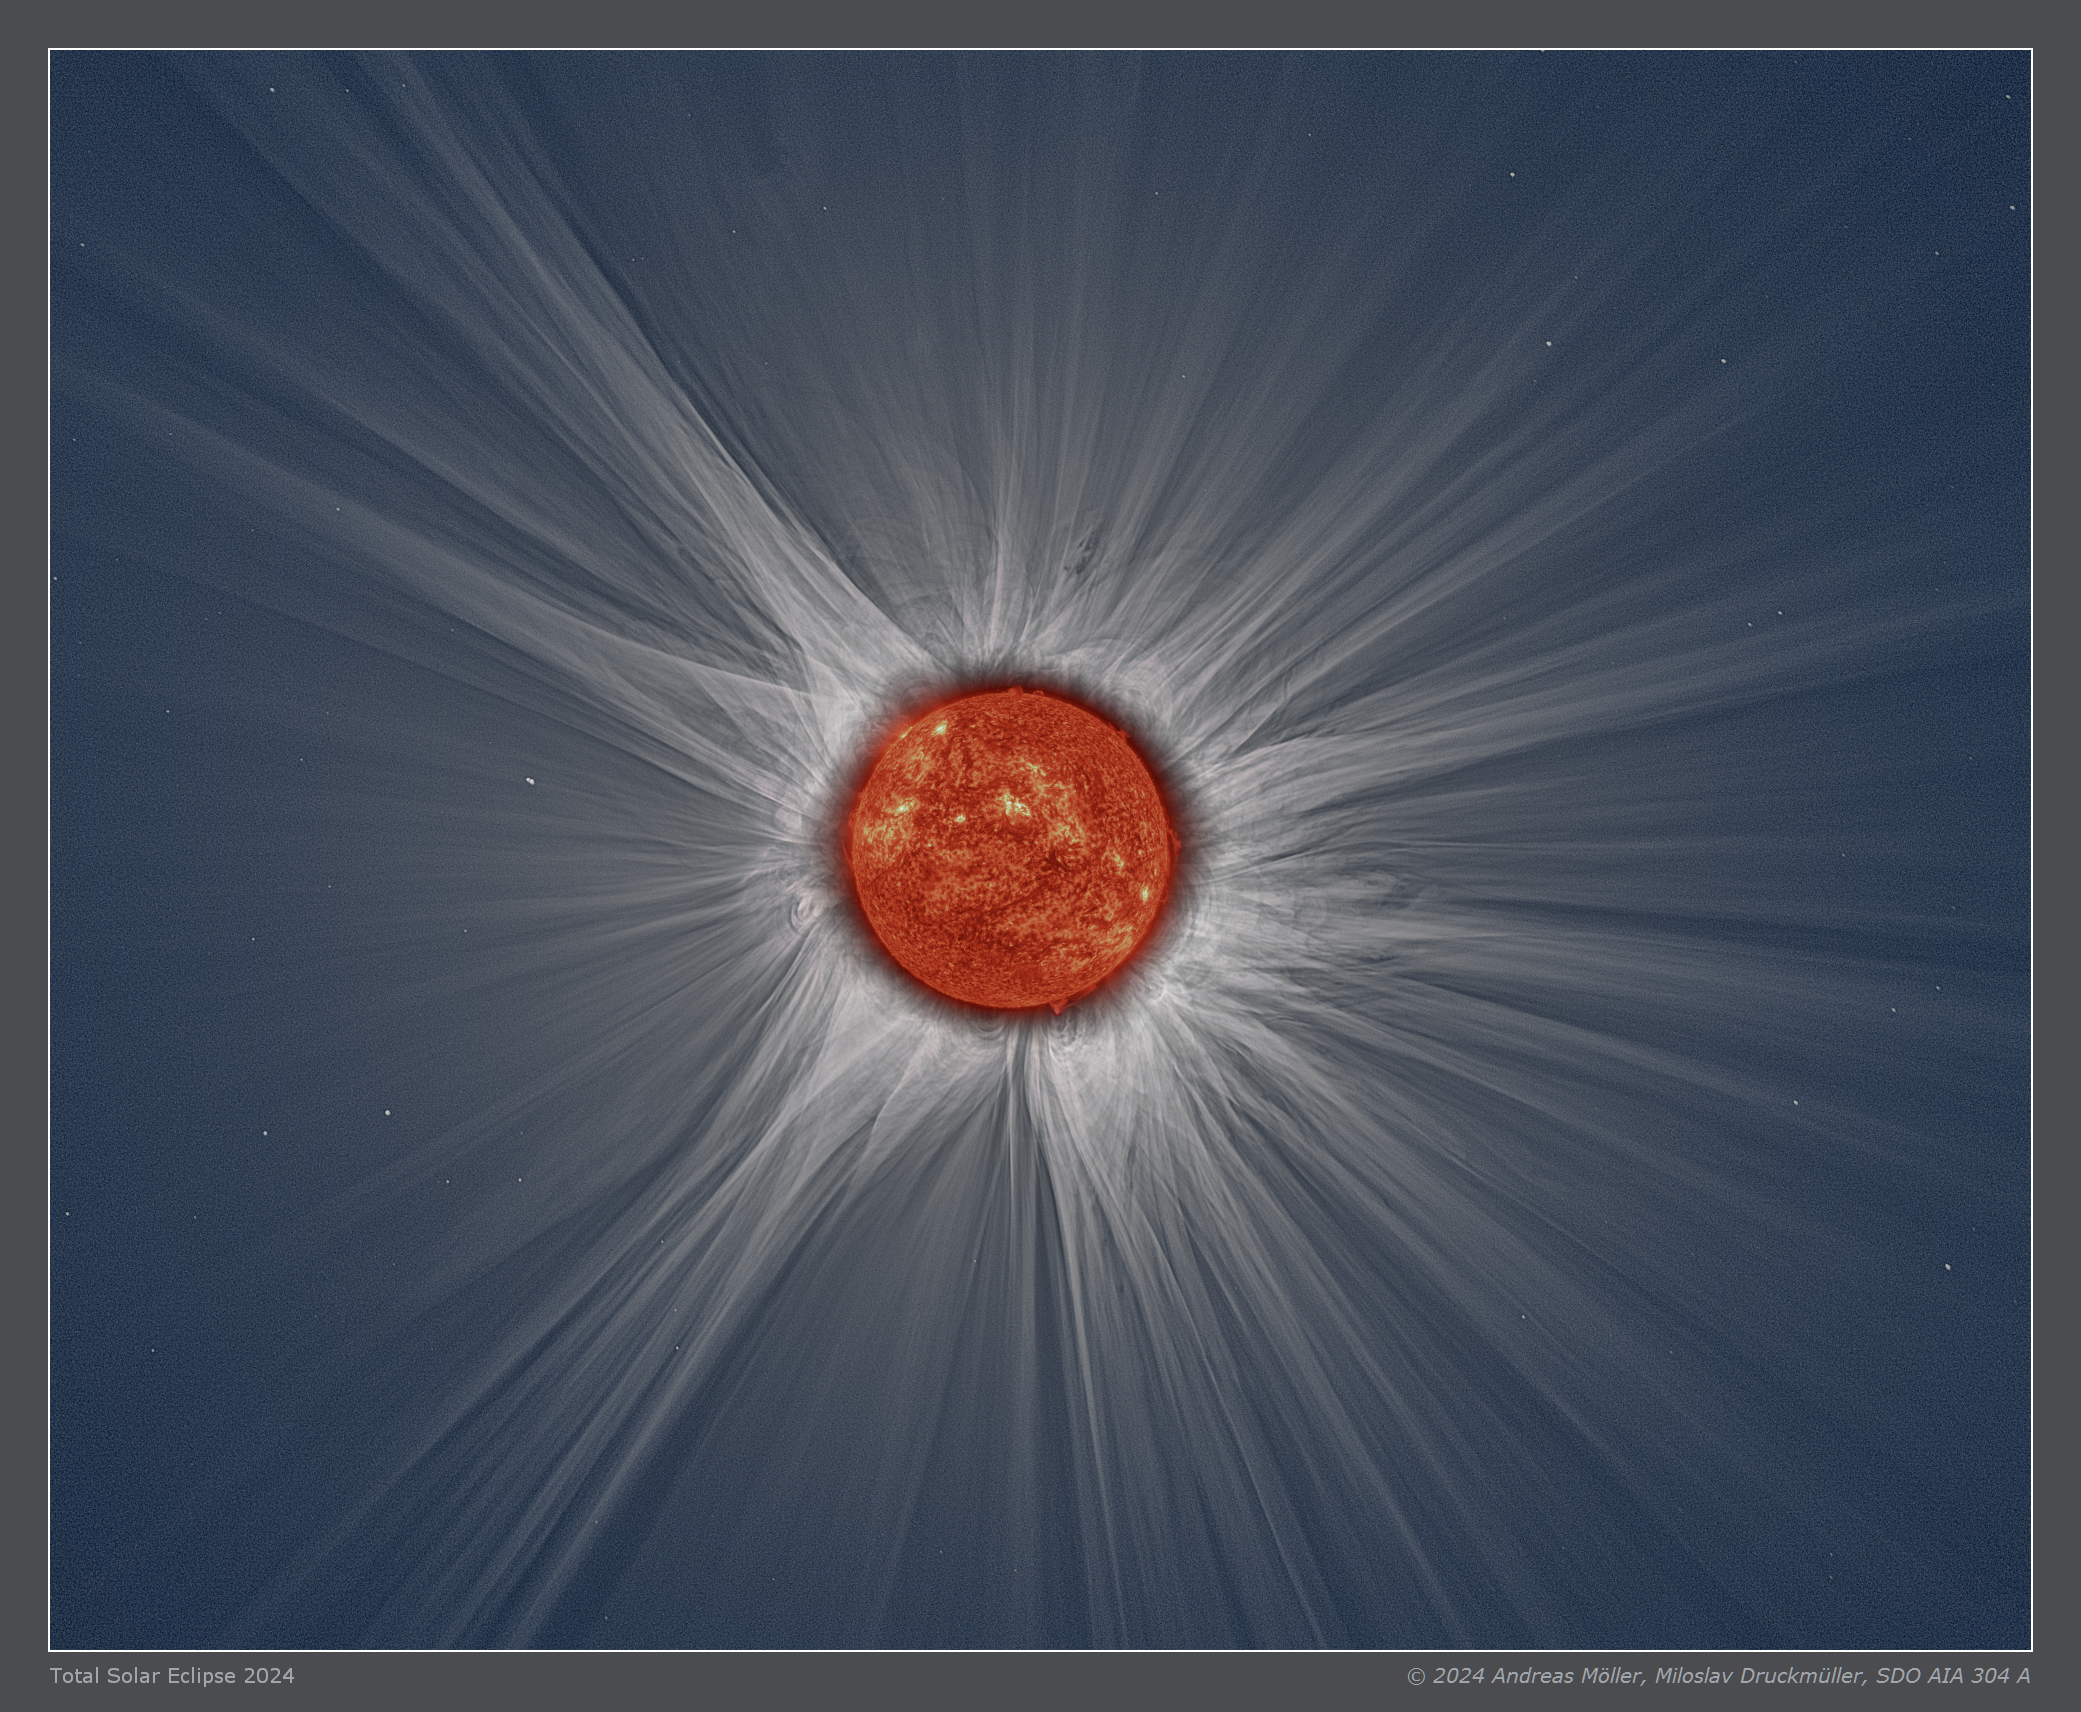Click the bright star left of the Sun
Image resolution: width=2081 pixels, height=1712 pixels.
point(530,783)
